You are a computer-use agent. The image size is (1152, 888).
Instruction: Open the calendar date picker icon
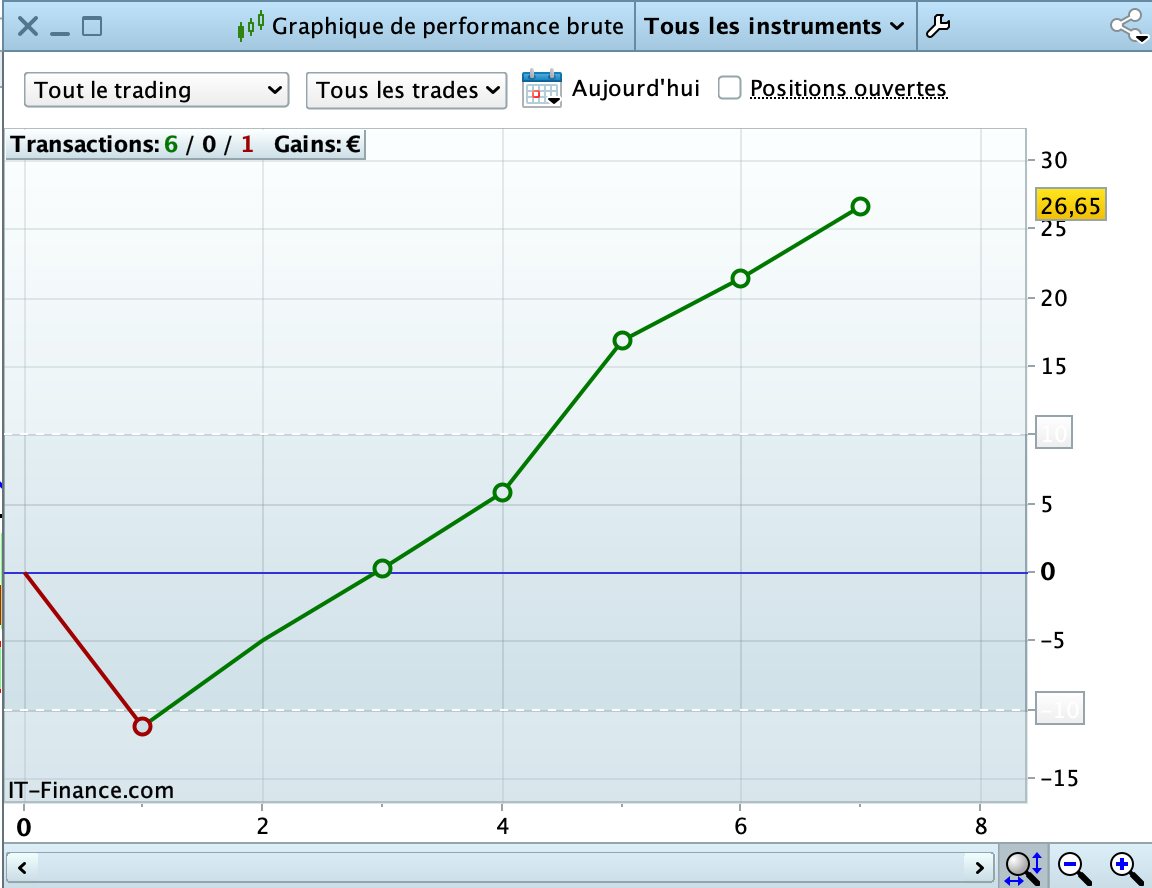[x=541, y=89]
